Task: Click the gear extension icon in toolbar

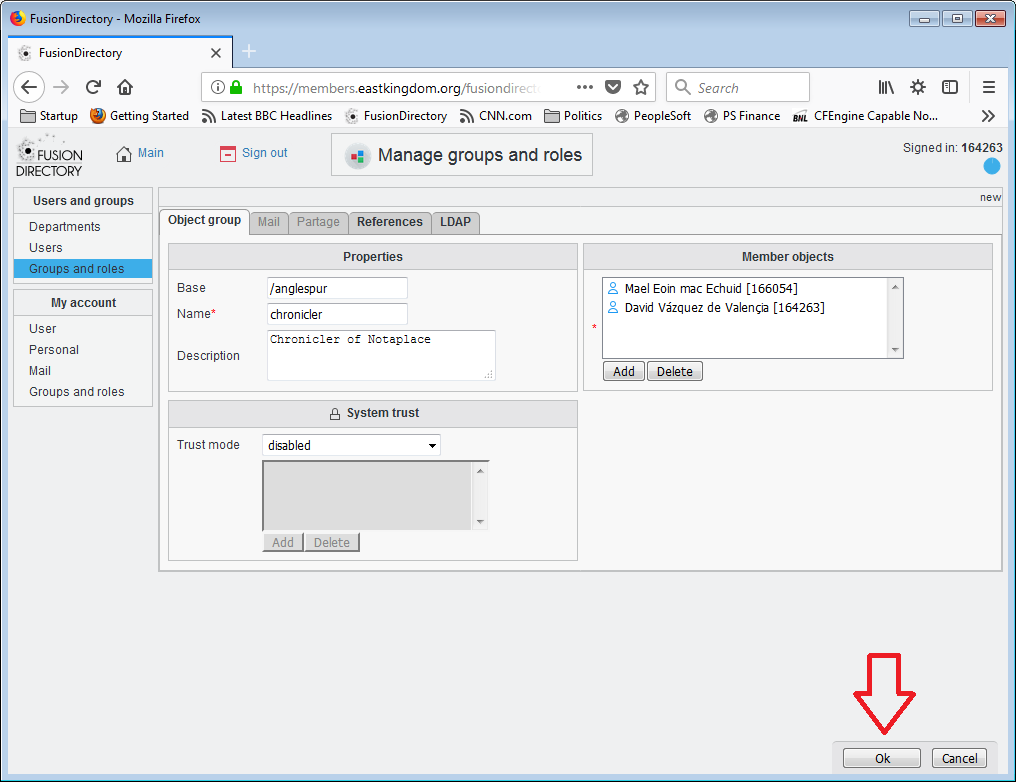Action: tap(918, 87)
